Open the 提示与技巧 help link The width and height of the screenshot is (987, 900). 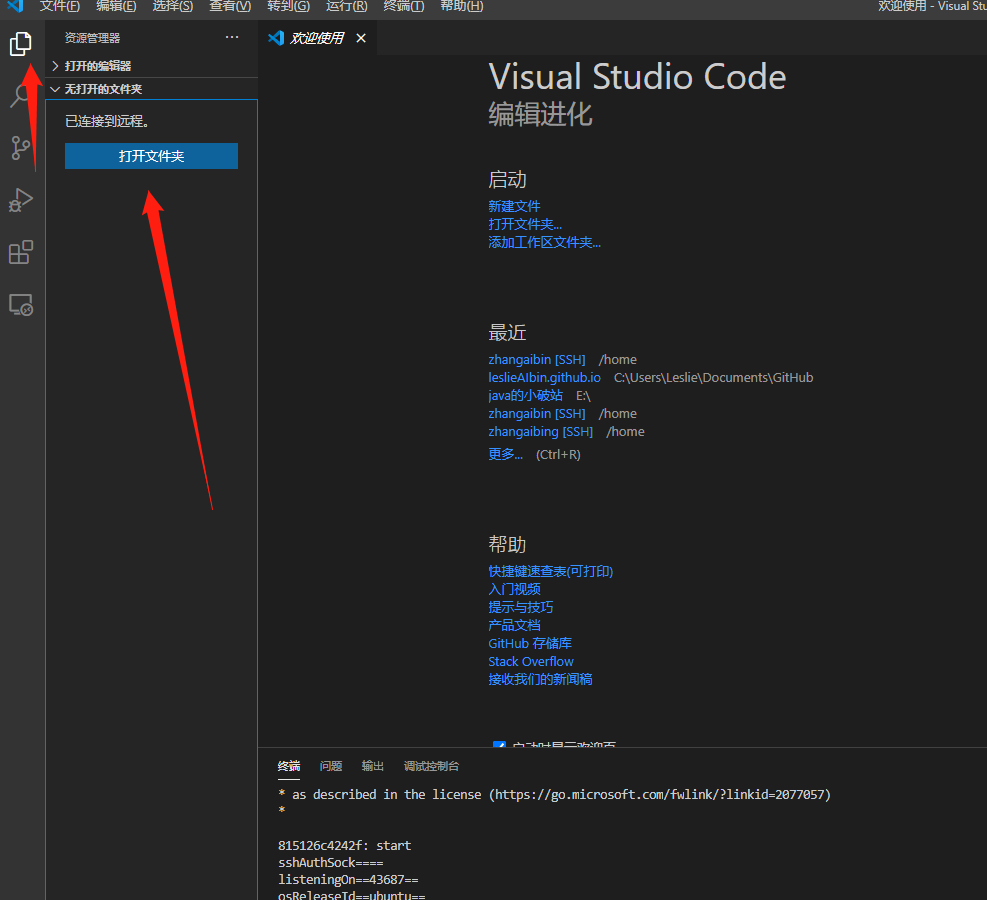click(x=521, y=607)
